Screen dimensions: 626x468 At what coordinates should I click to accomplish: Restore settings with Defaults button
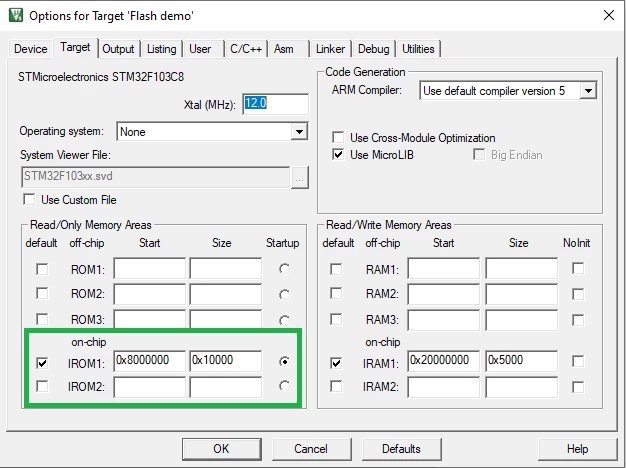pyautogui.click(x=402, y=449)
